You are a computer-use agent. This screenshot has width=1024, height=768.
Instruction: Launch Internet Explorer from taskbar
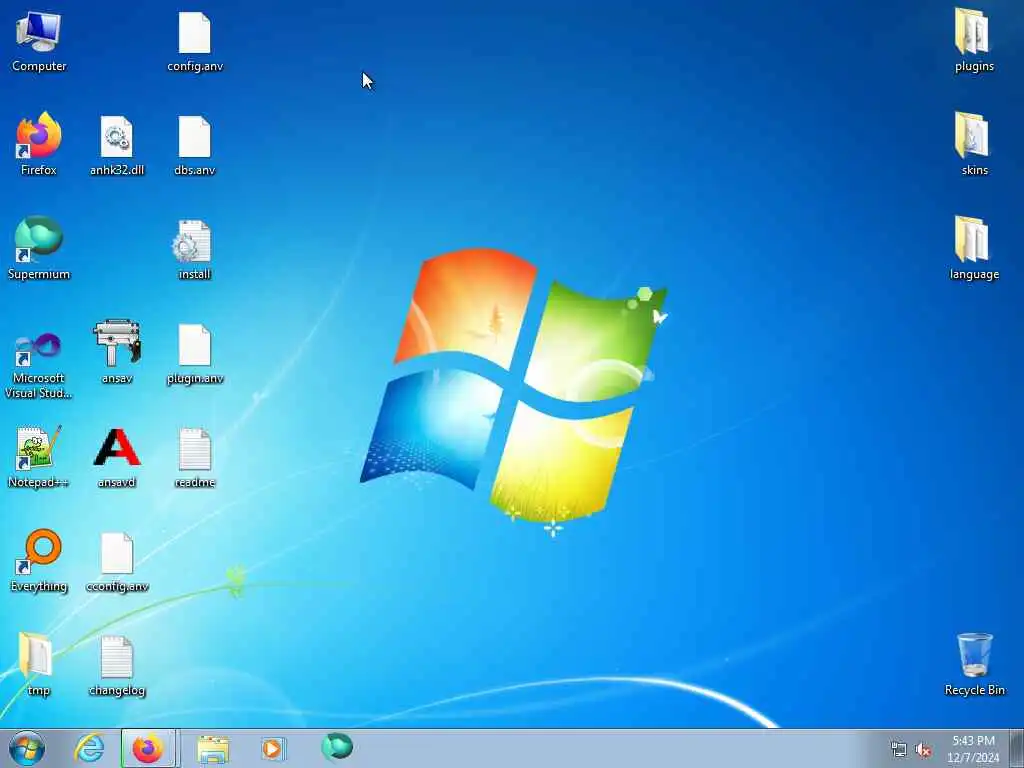pos(89,748)
